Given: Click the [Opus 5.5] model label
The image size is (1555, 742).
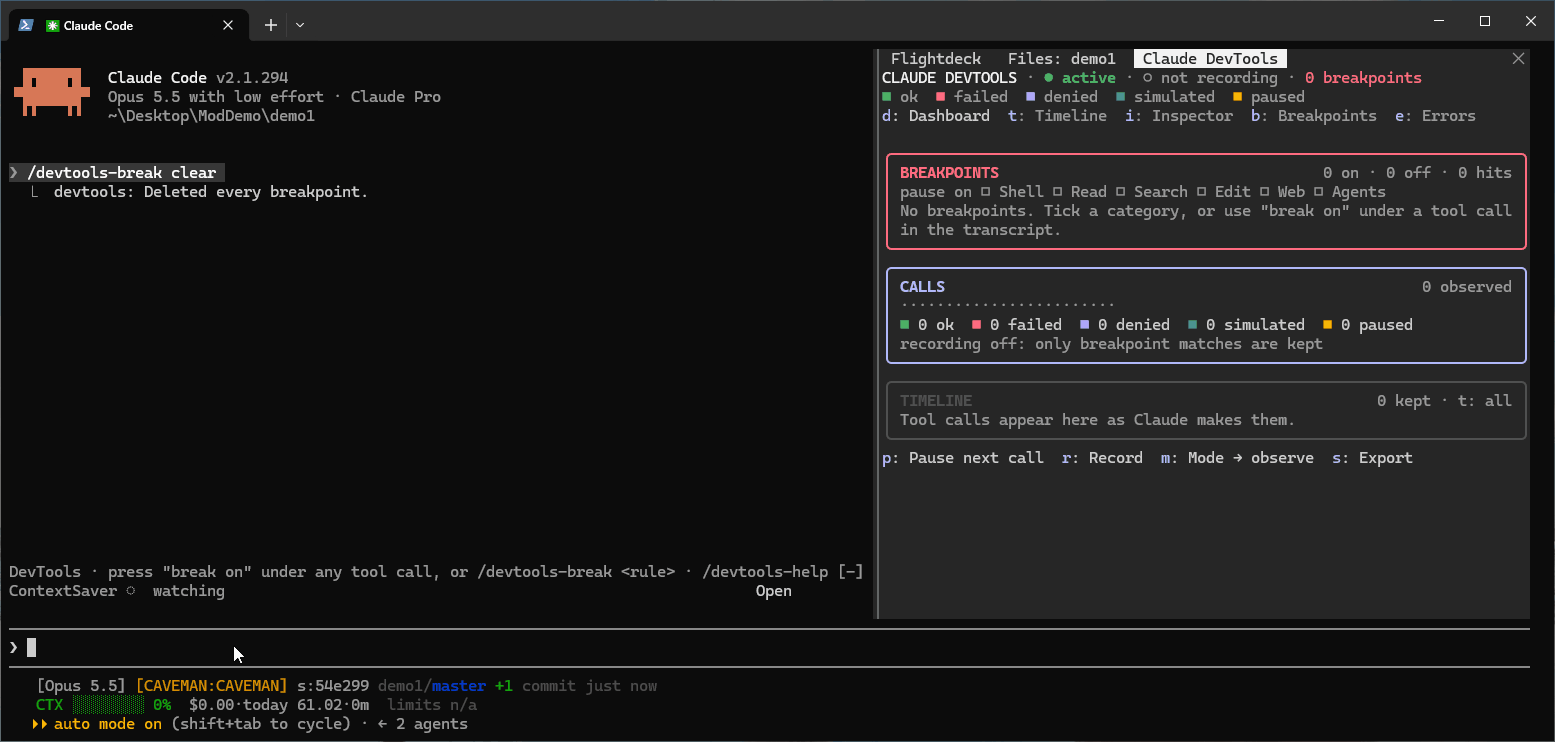Looking at the screenshot, I should pyautogui.click(x=81, y=686).
